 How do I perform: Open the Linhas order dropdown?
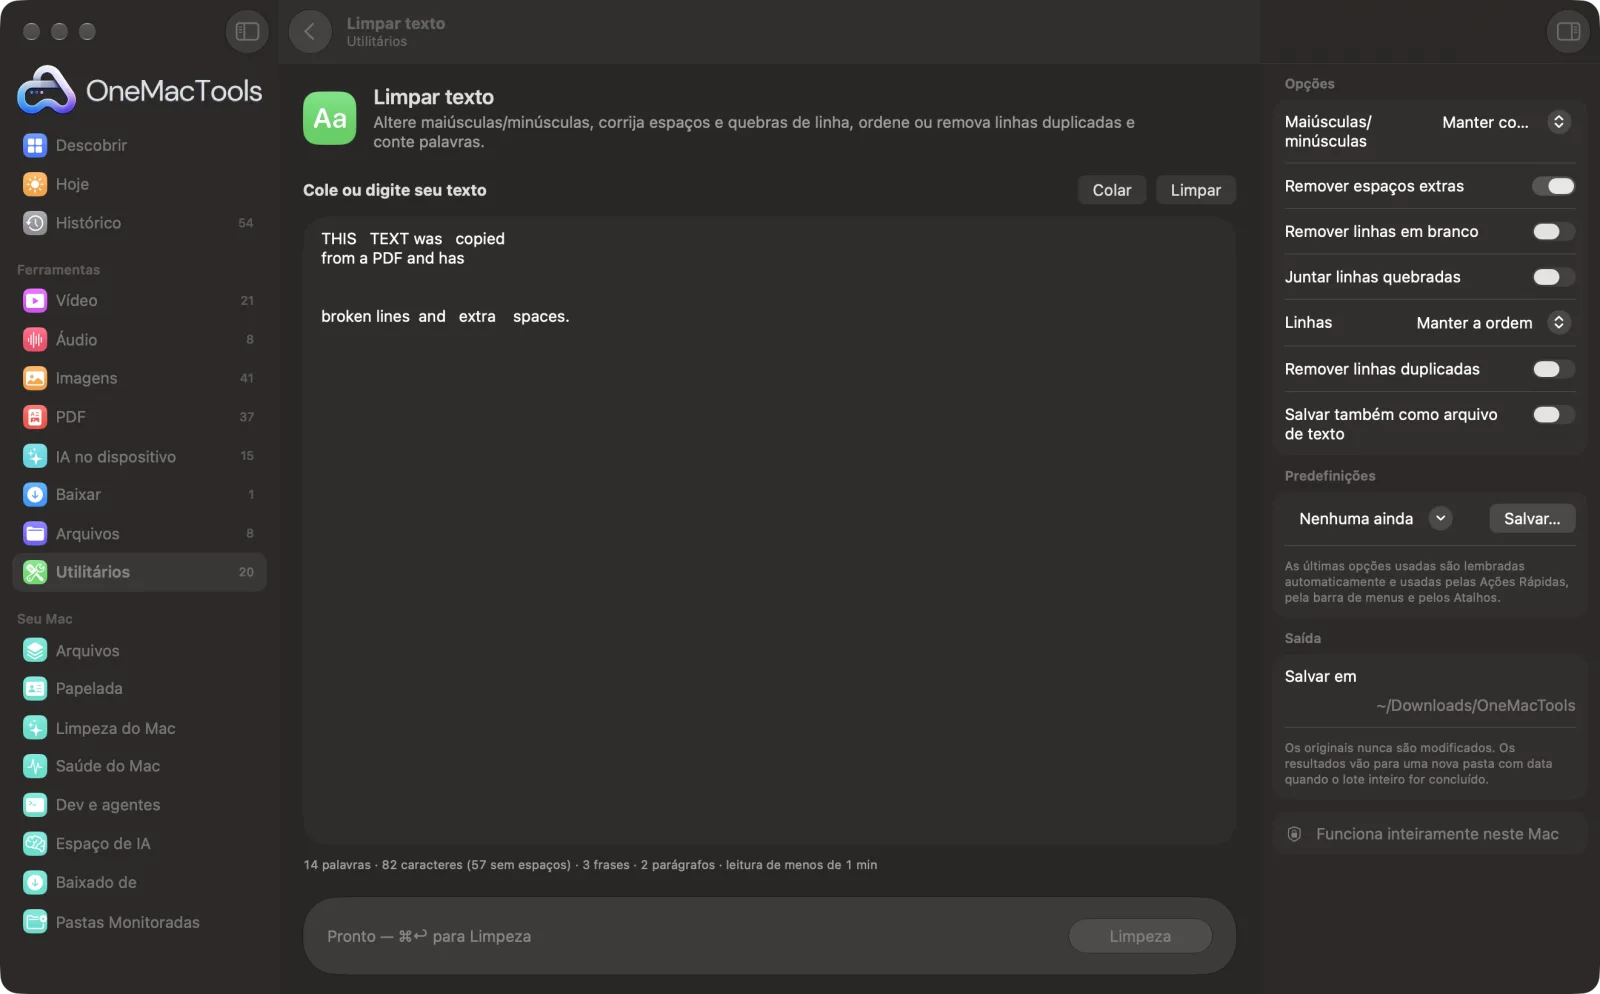coord(1493,323)
